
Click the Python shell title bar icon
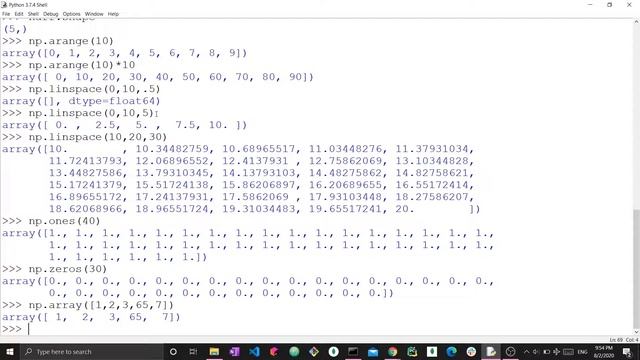point(4,4)
